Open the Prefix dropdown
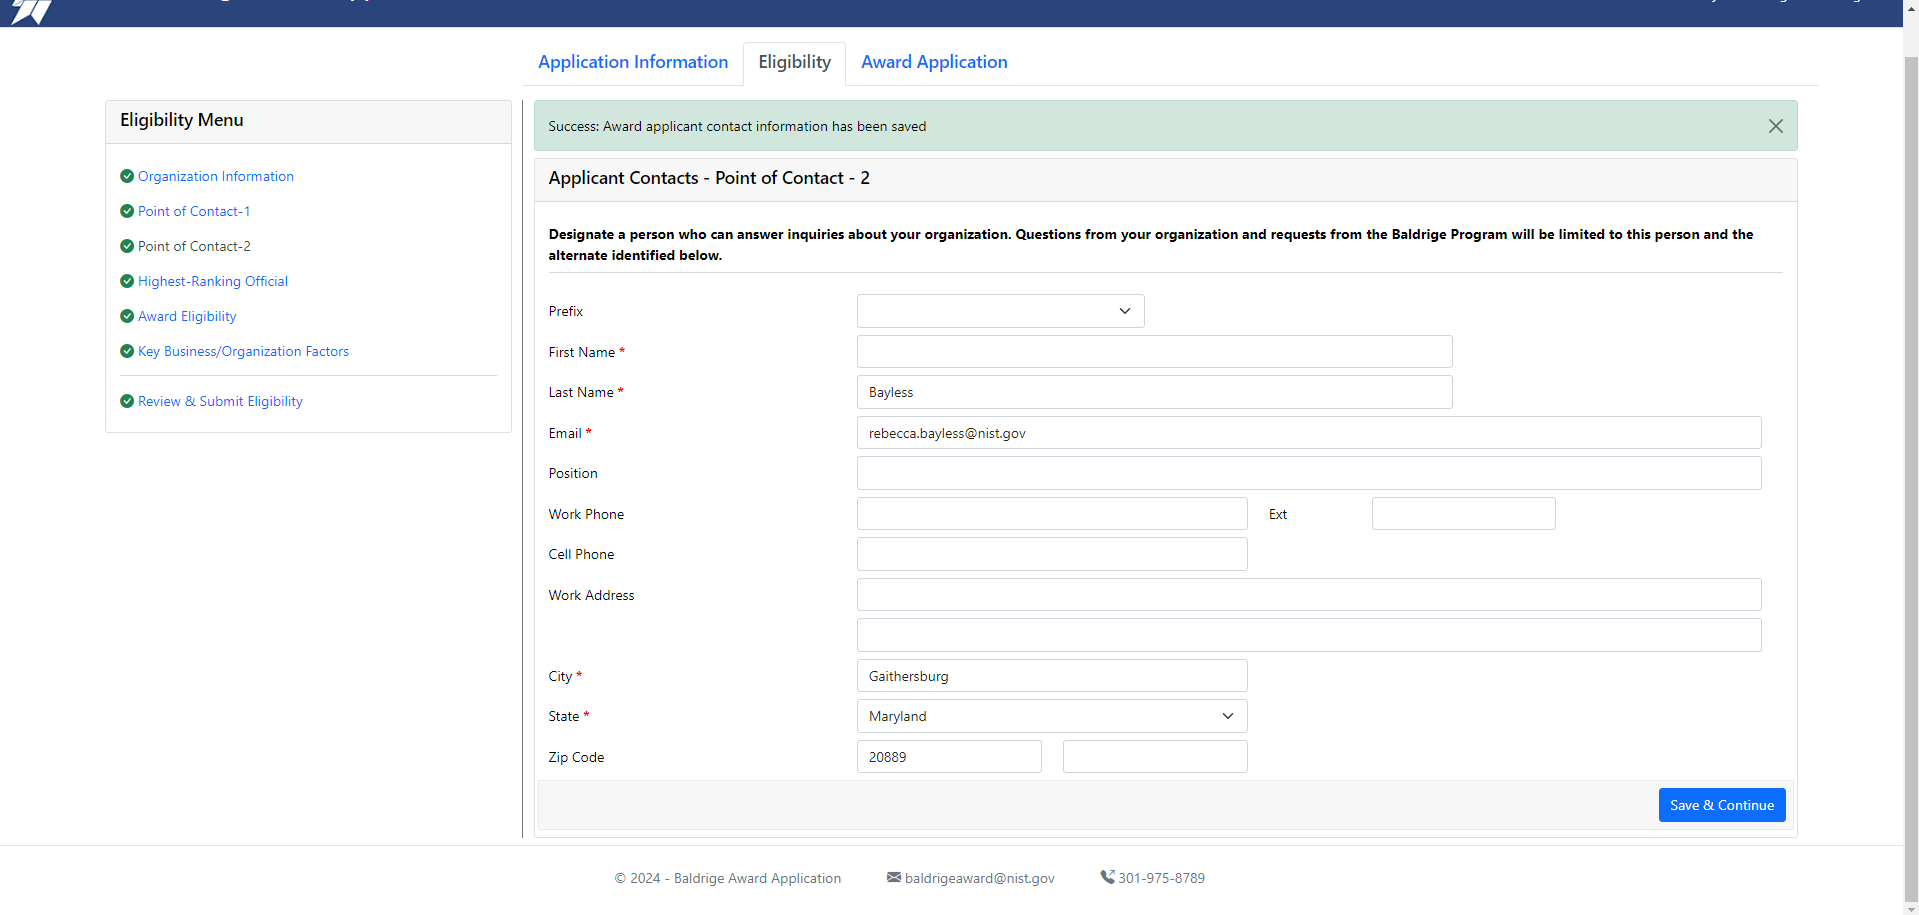 pyautogui.click(x=1000, y=311)
